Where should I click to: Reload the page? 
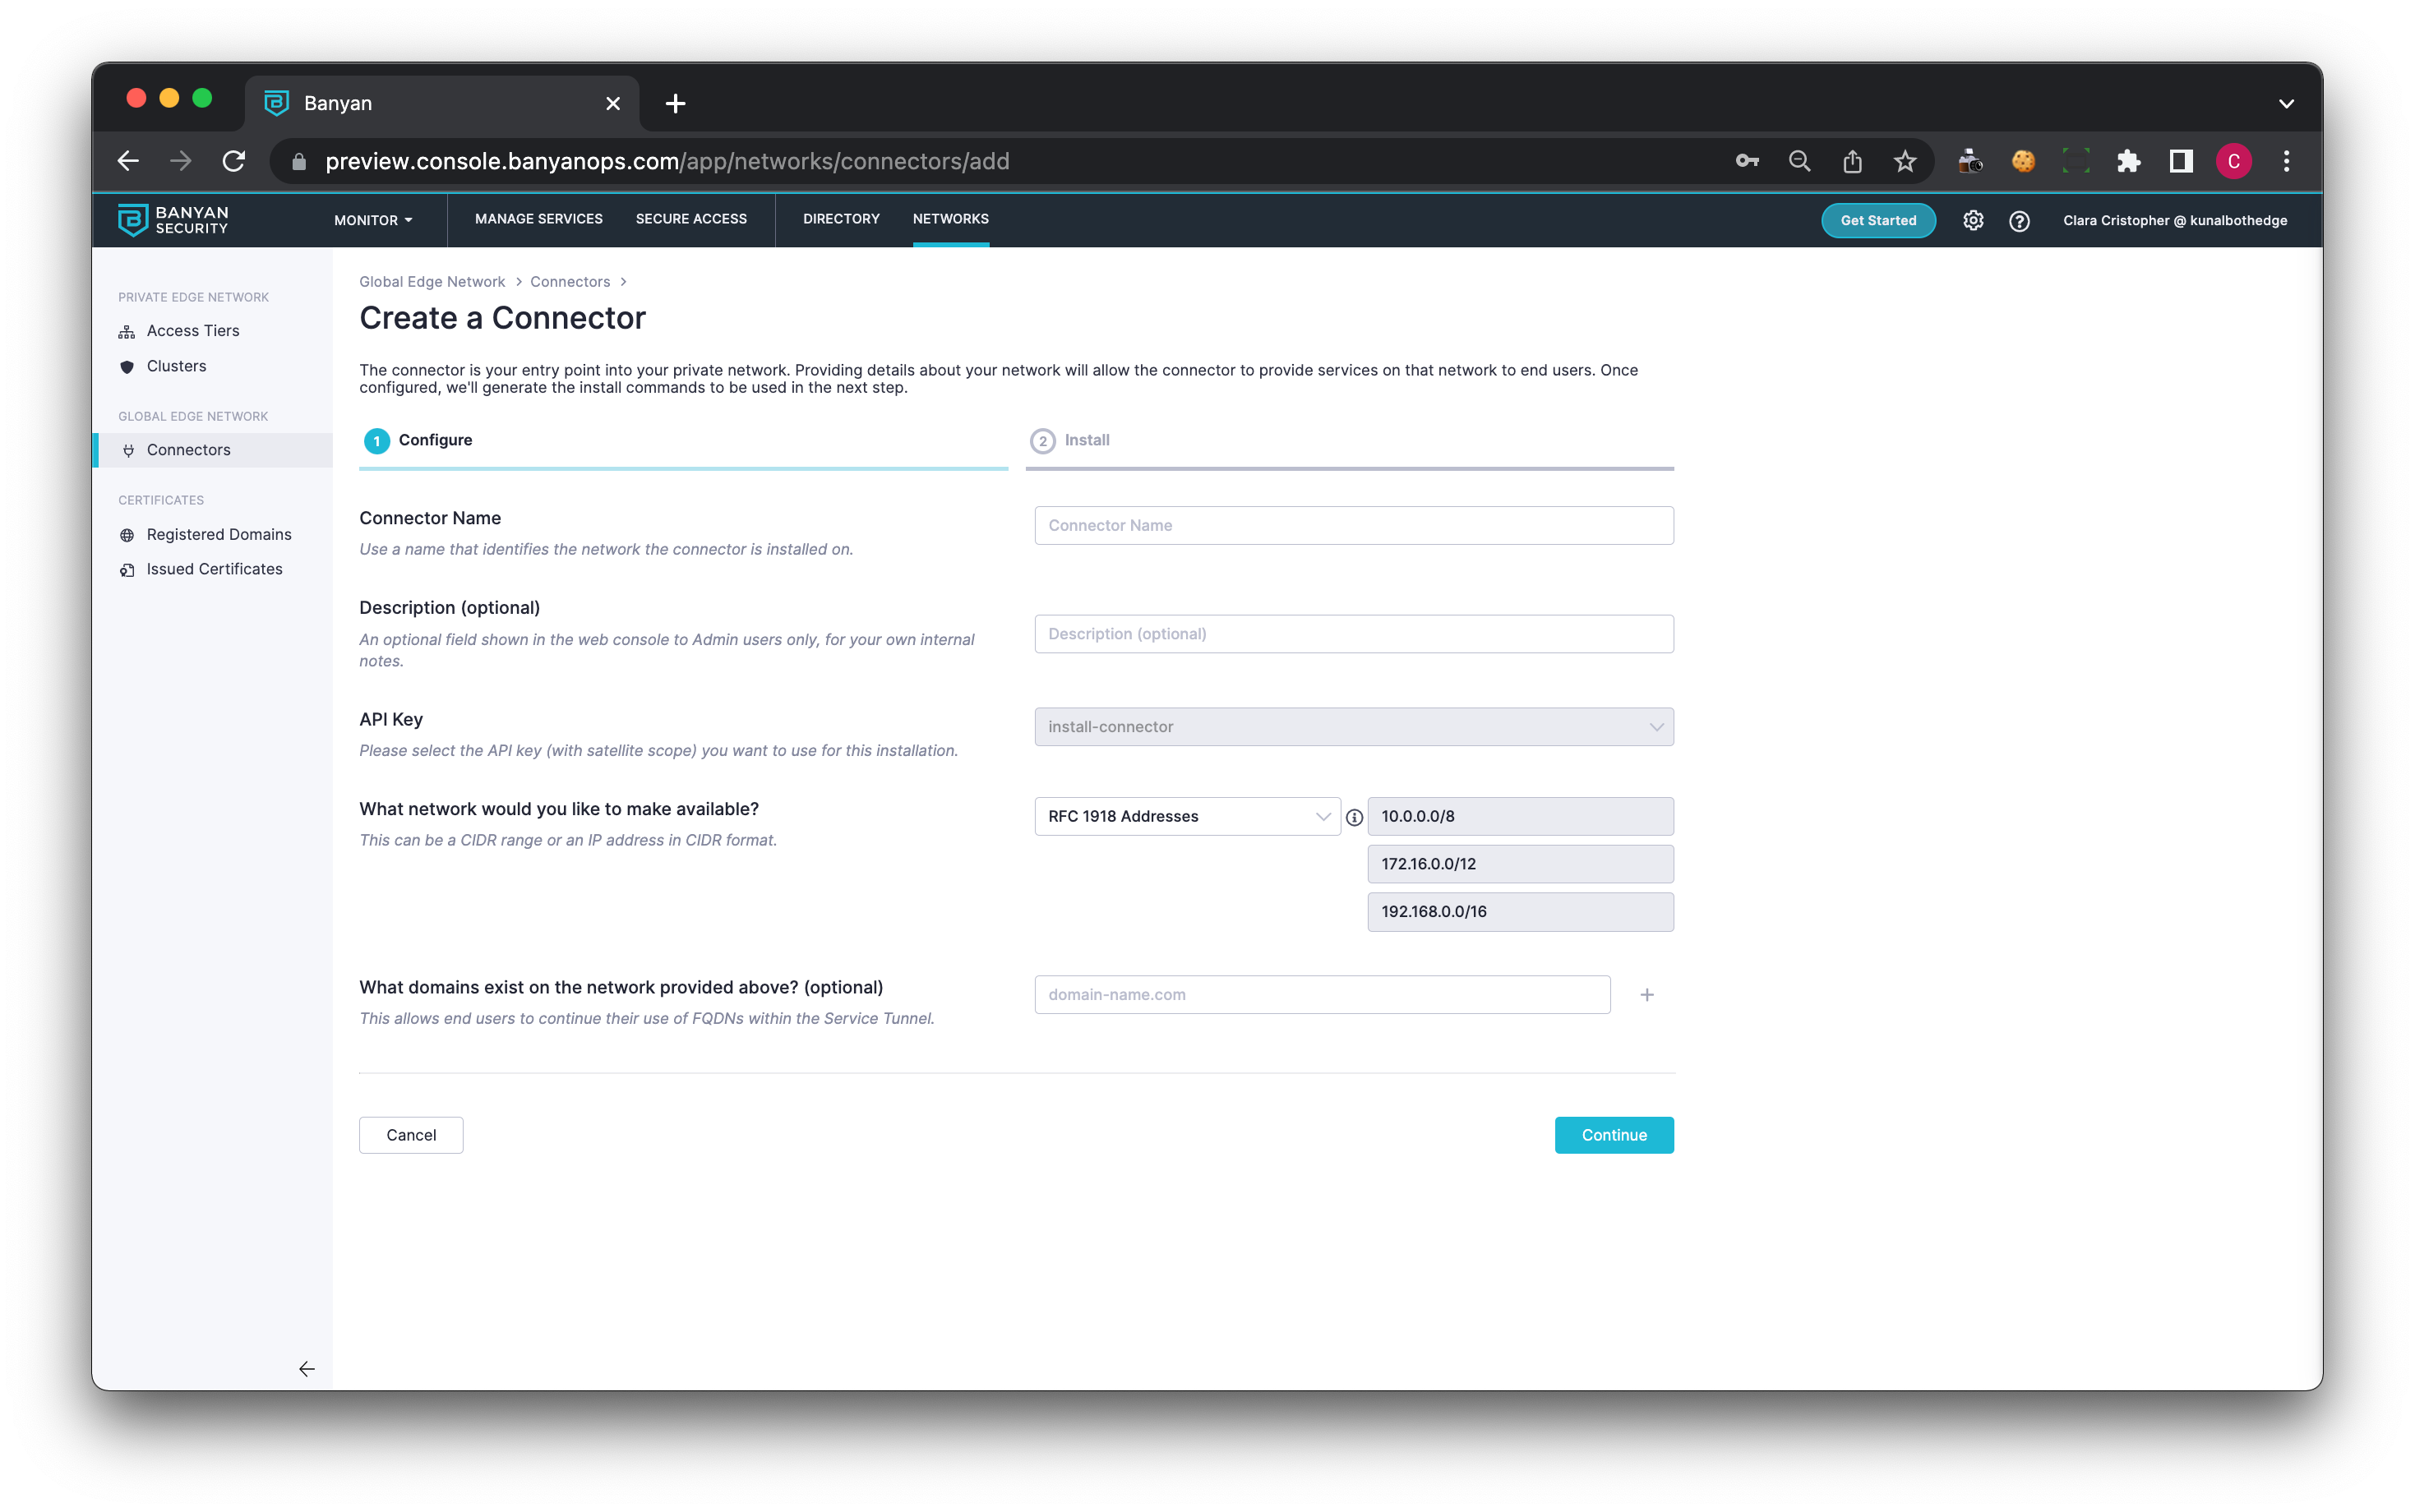coord(234,161)
